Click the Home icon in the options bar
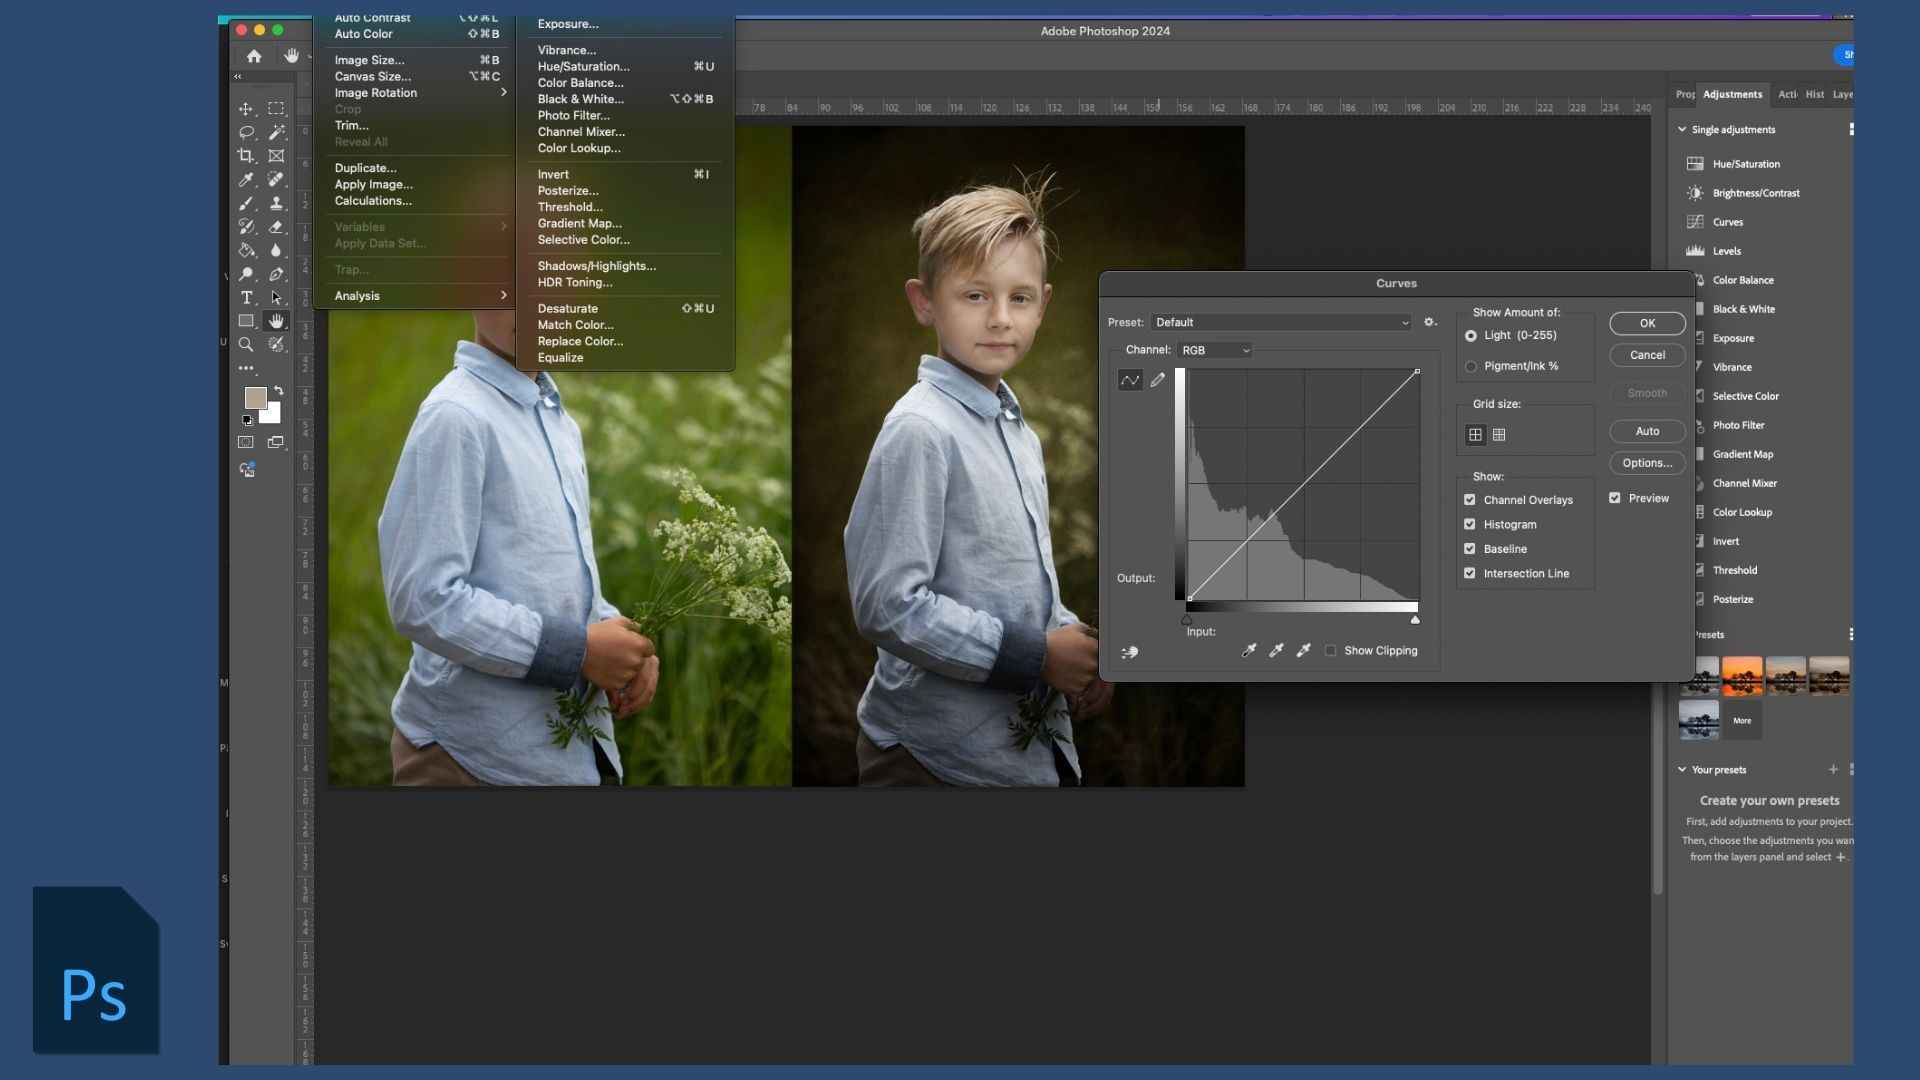The width and height of the screenshot is (1920, 1080). (254, 56)
